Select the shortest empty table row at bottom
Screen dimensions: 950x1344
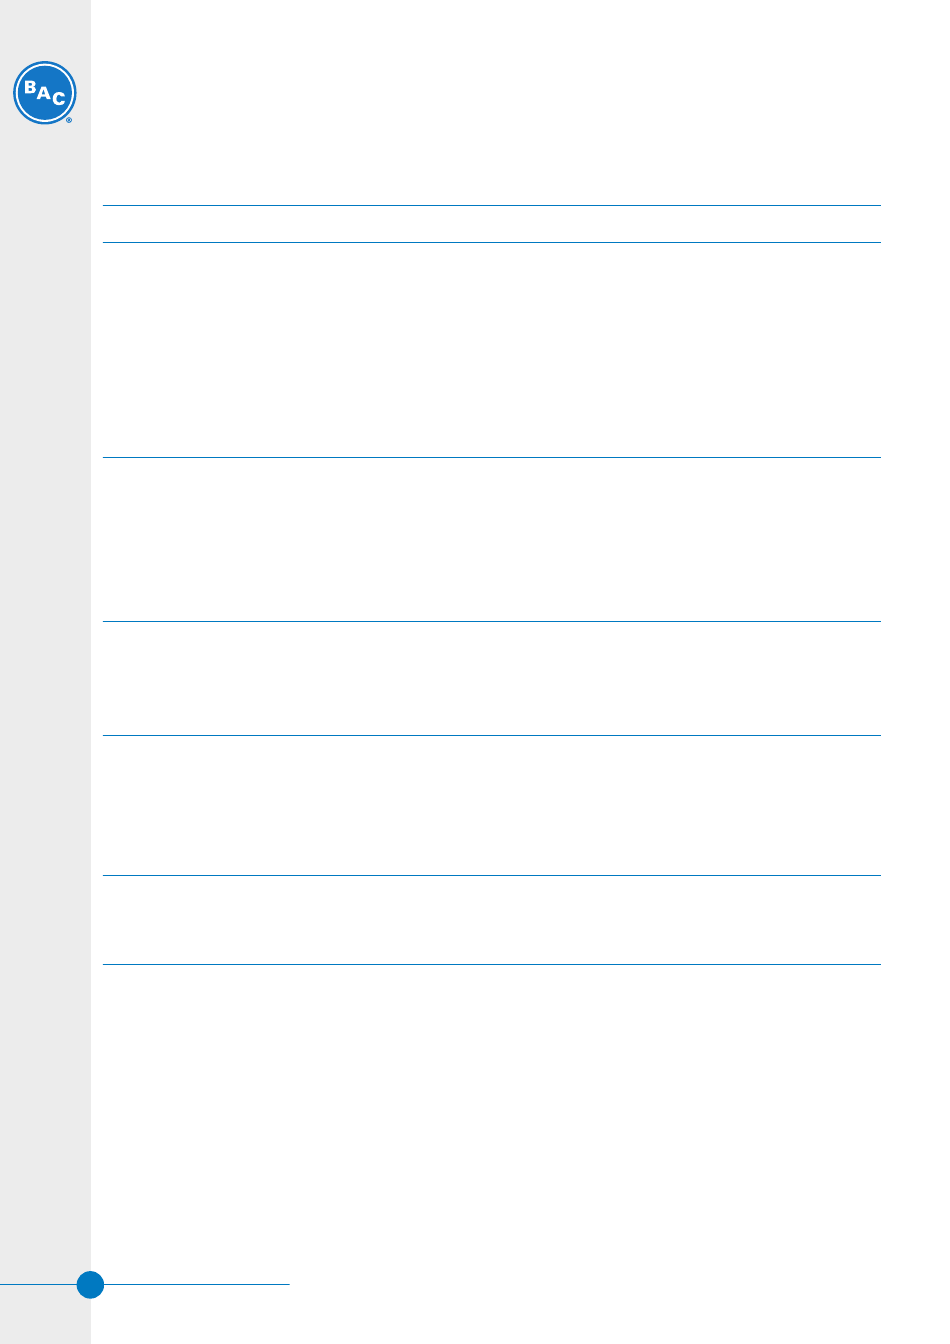click(492, 920)
